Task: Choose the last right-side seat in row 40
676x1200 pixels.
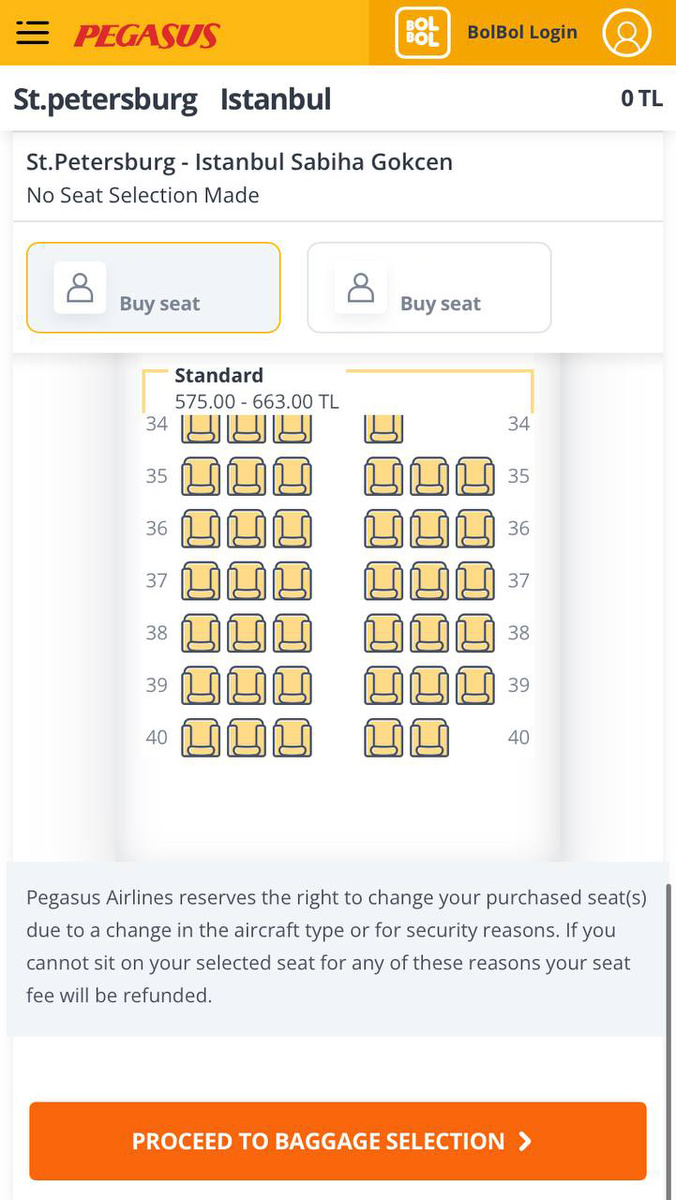Action: (x=429, y=738)
